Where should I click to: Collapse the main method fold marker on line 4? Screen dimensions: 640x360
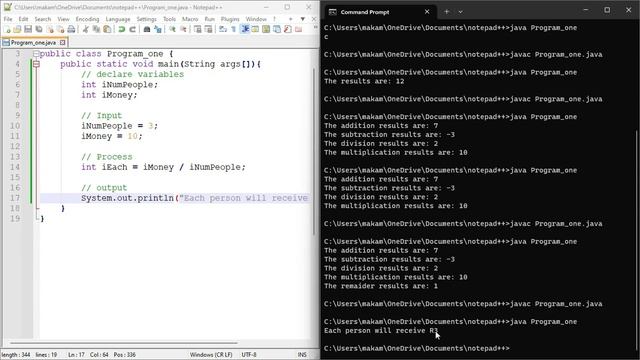coord(36,64)
